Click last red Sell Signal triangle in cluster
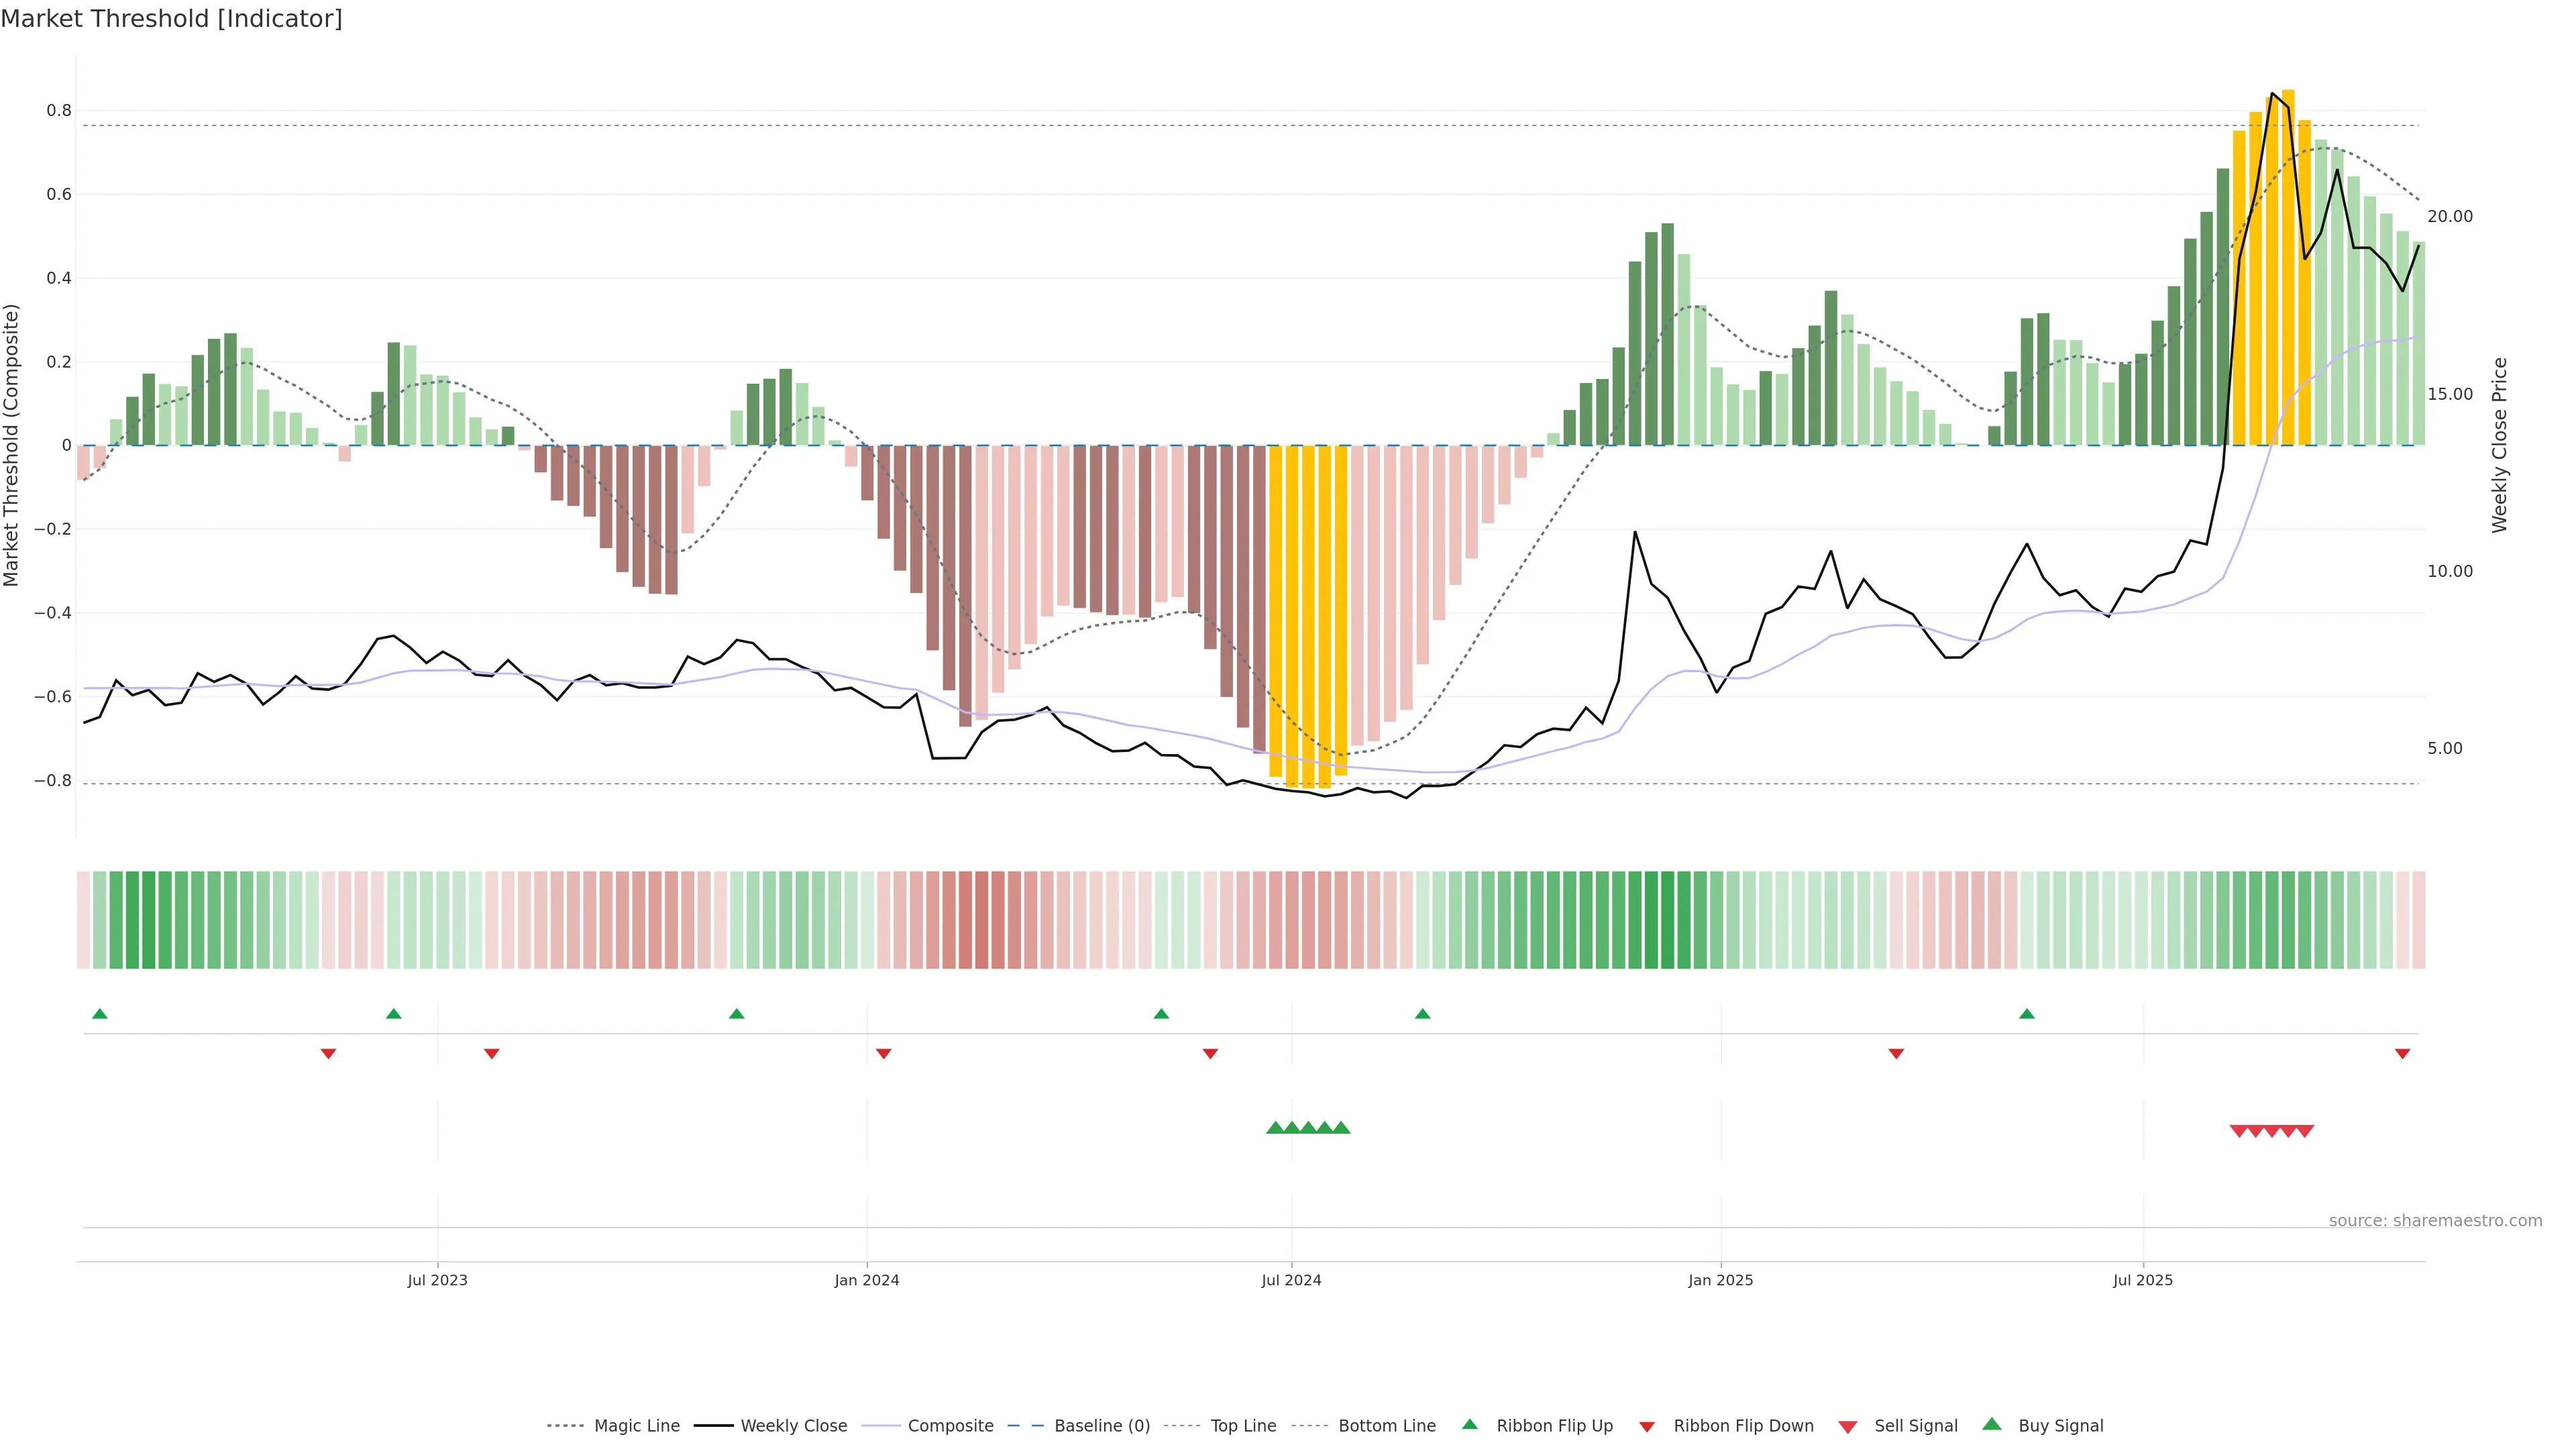The height and width of the screenshot is (1449, 2576). tap(2305, 1131)
